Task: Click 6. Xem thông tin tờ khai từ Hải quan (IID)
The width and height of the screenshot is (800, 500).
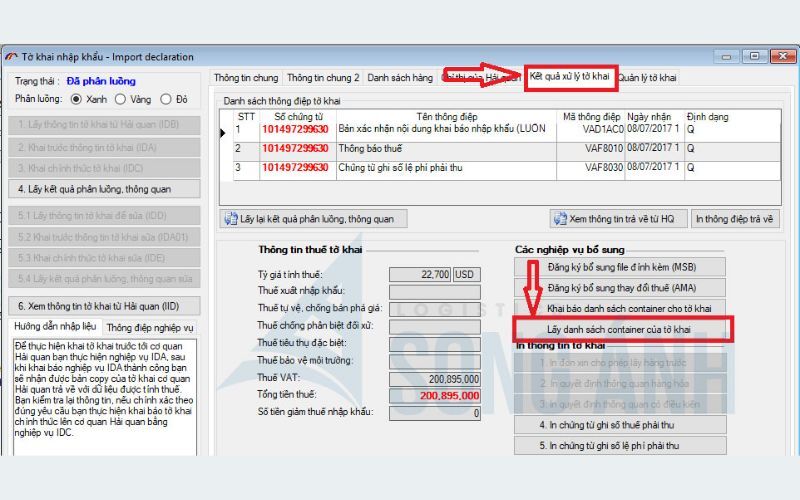Action: (x=105, y=306)
